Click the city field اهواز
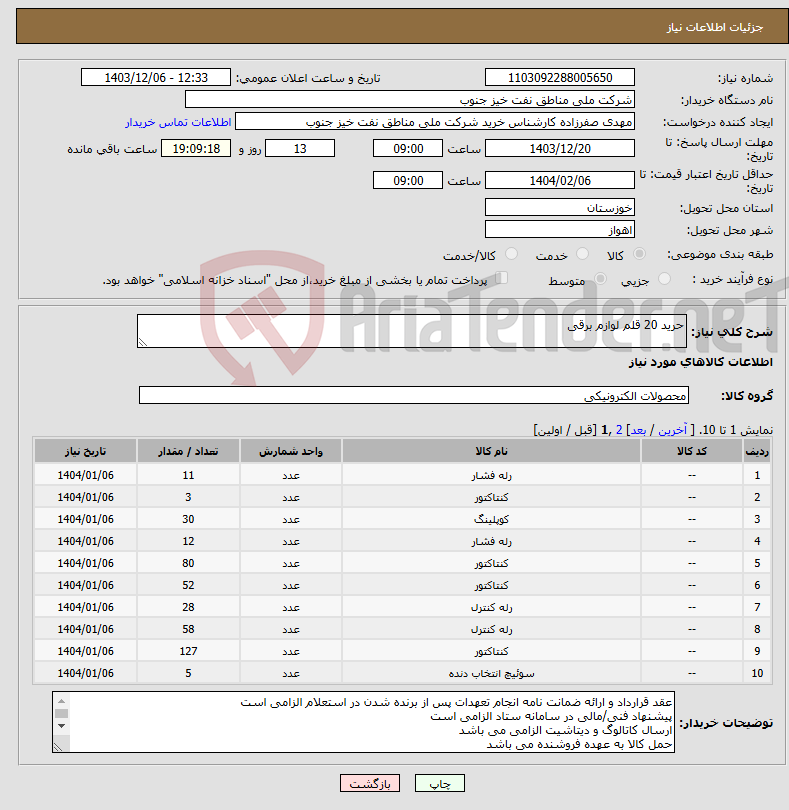Screen dimensions: 789x810 pos(560,229)
